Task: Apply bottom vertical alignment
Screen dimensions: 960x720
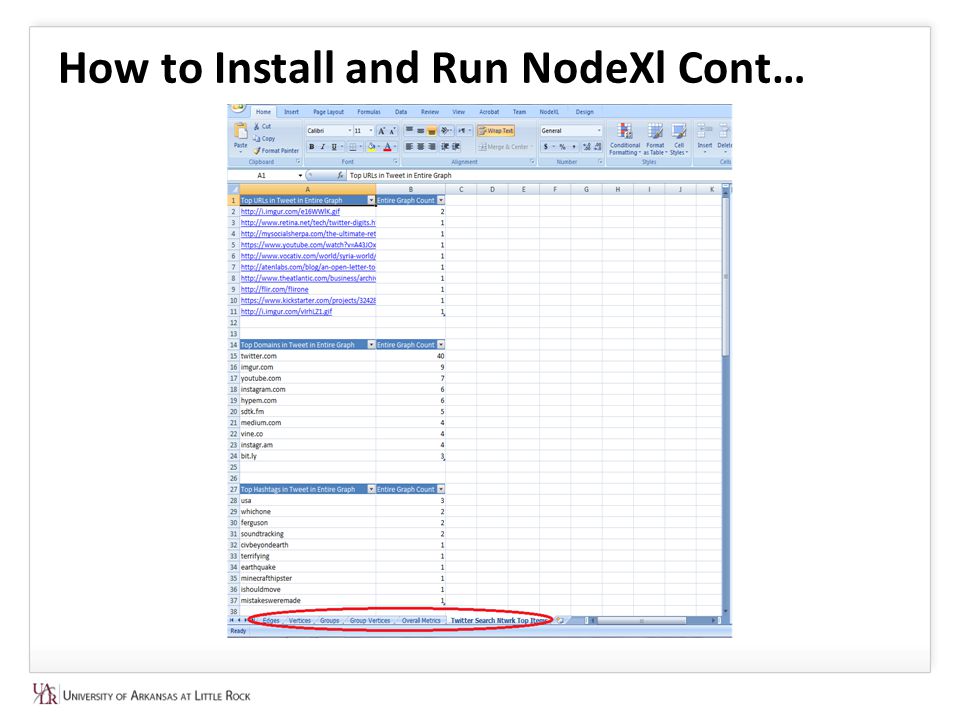Action: (x=432, y=130)
